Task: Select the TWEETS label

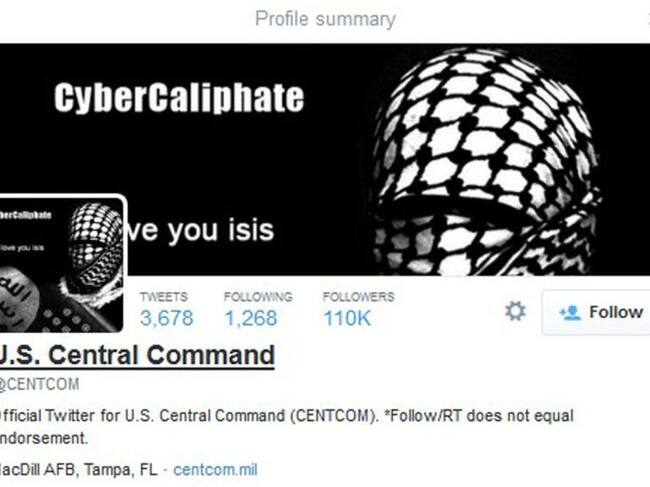Action: coord(164,297)
